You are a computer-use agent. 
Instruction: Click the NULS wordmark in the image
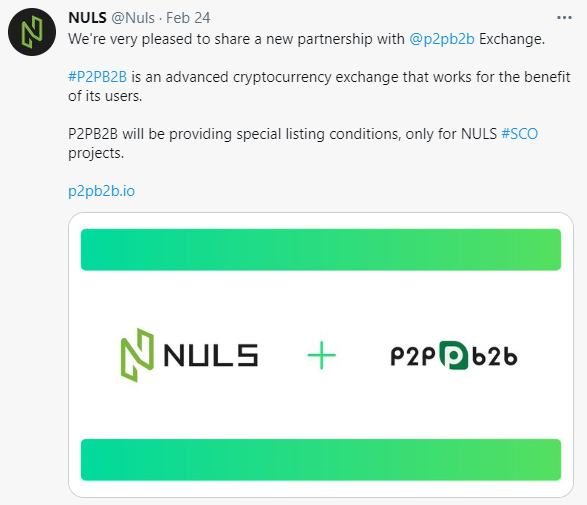[x=211, y=355]
